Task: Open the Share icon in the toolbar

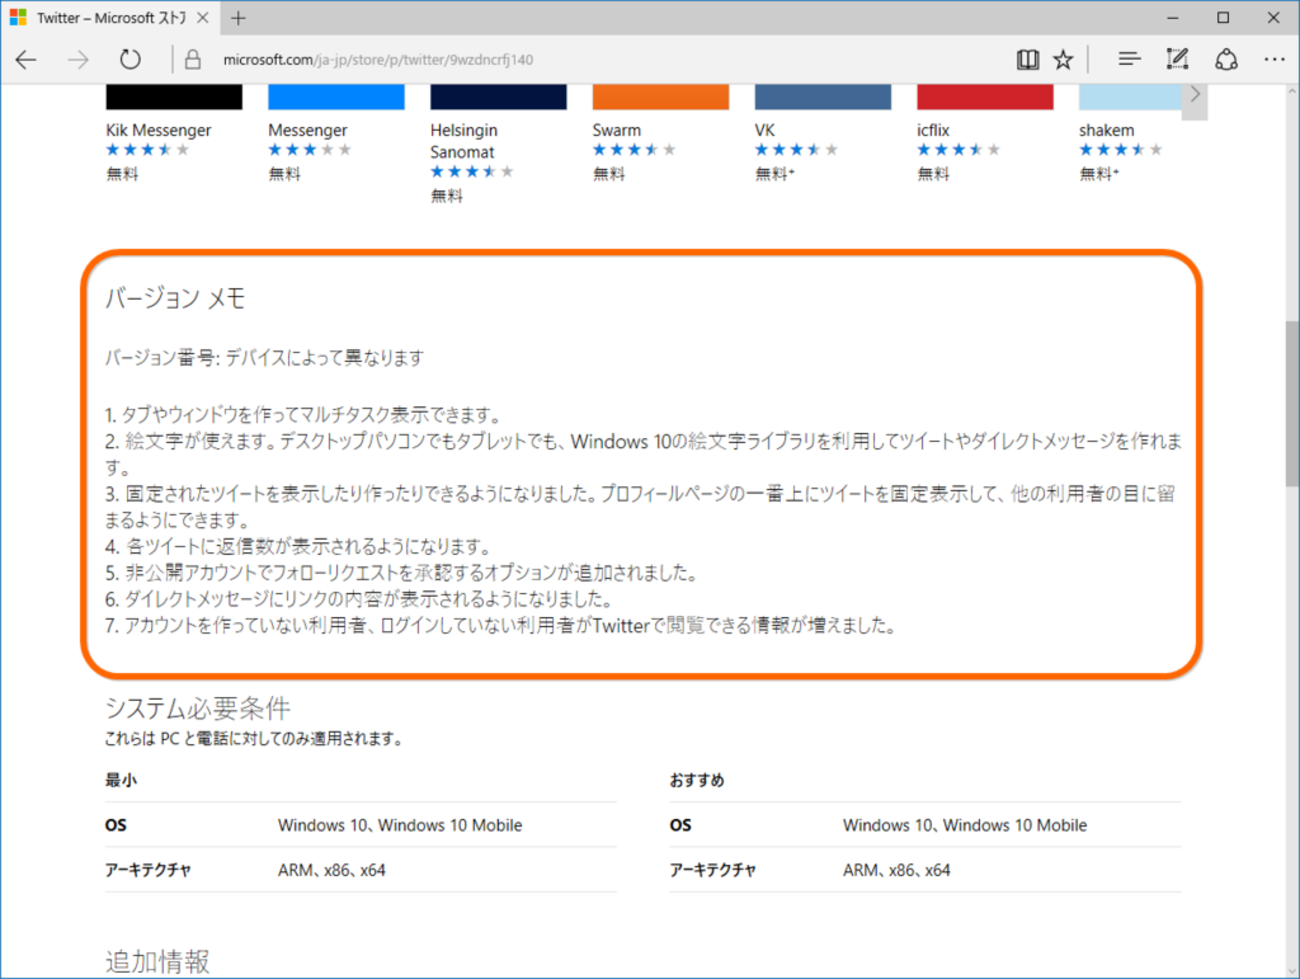Action: click(x=1226, y=60)
